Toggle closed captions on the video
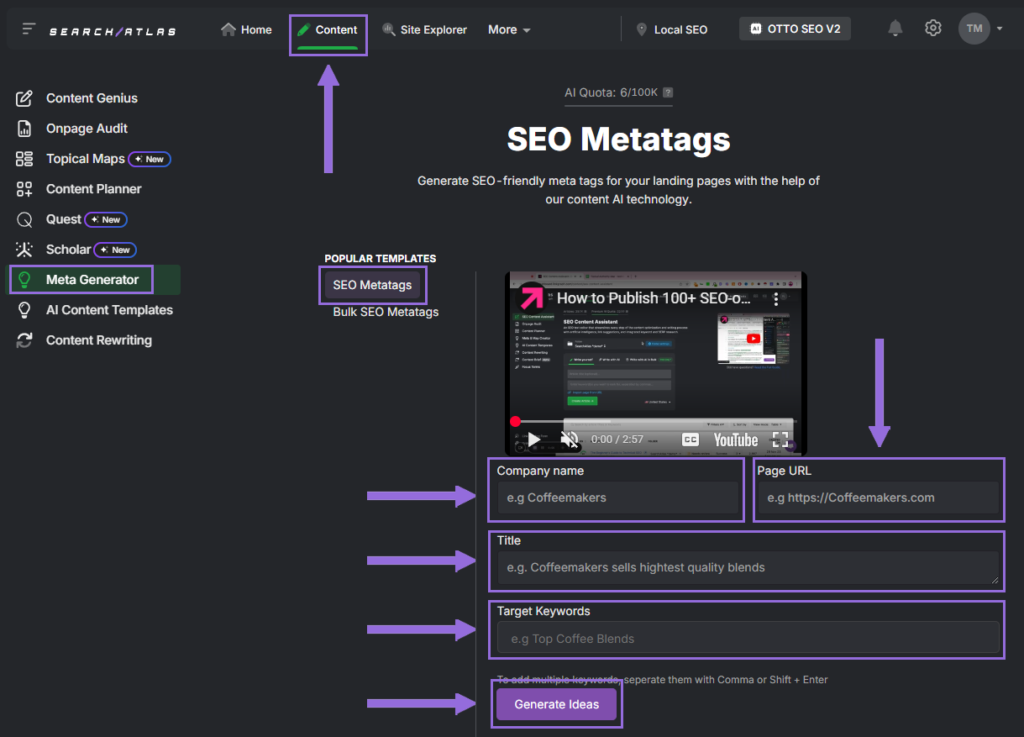 (x=690, y=439)
